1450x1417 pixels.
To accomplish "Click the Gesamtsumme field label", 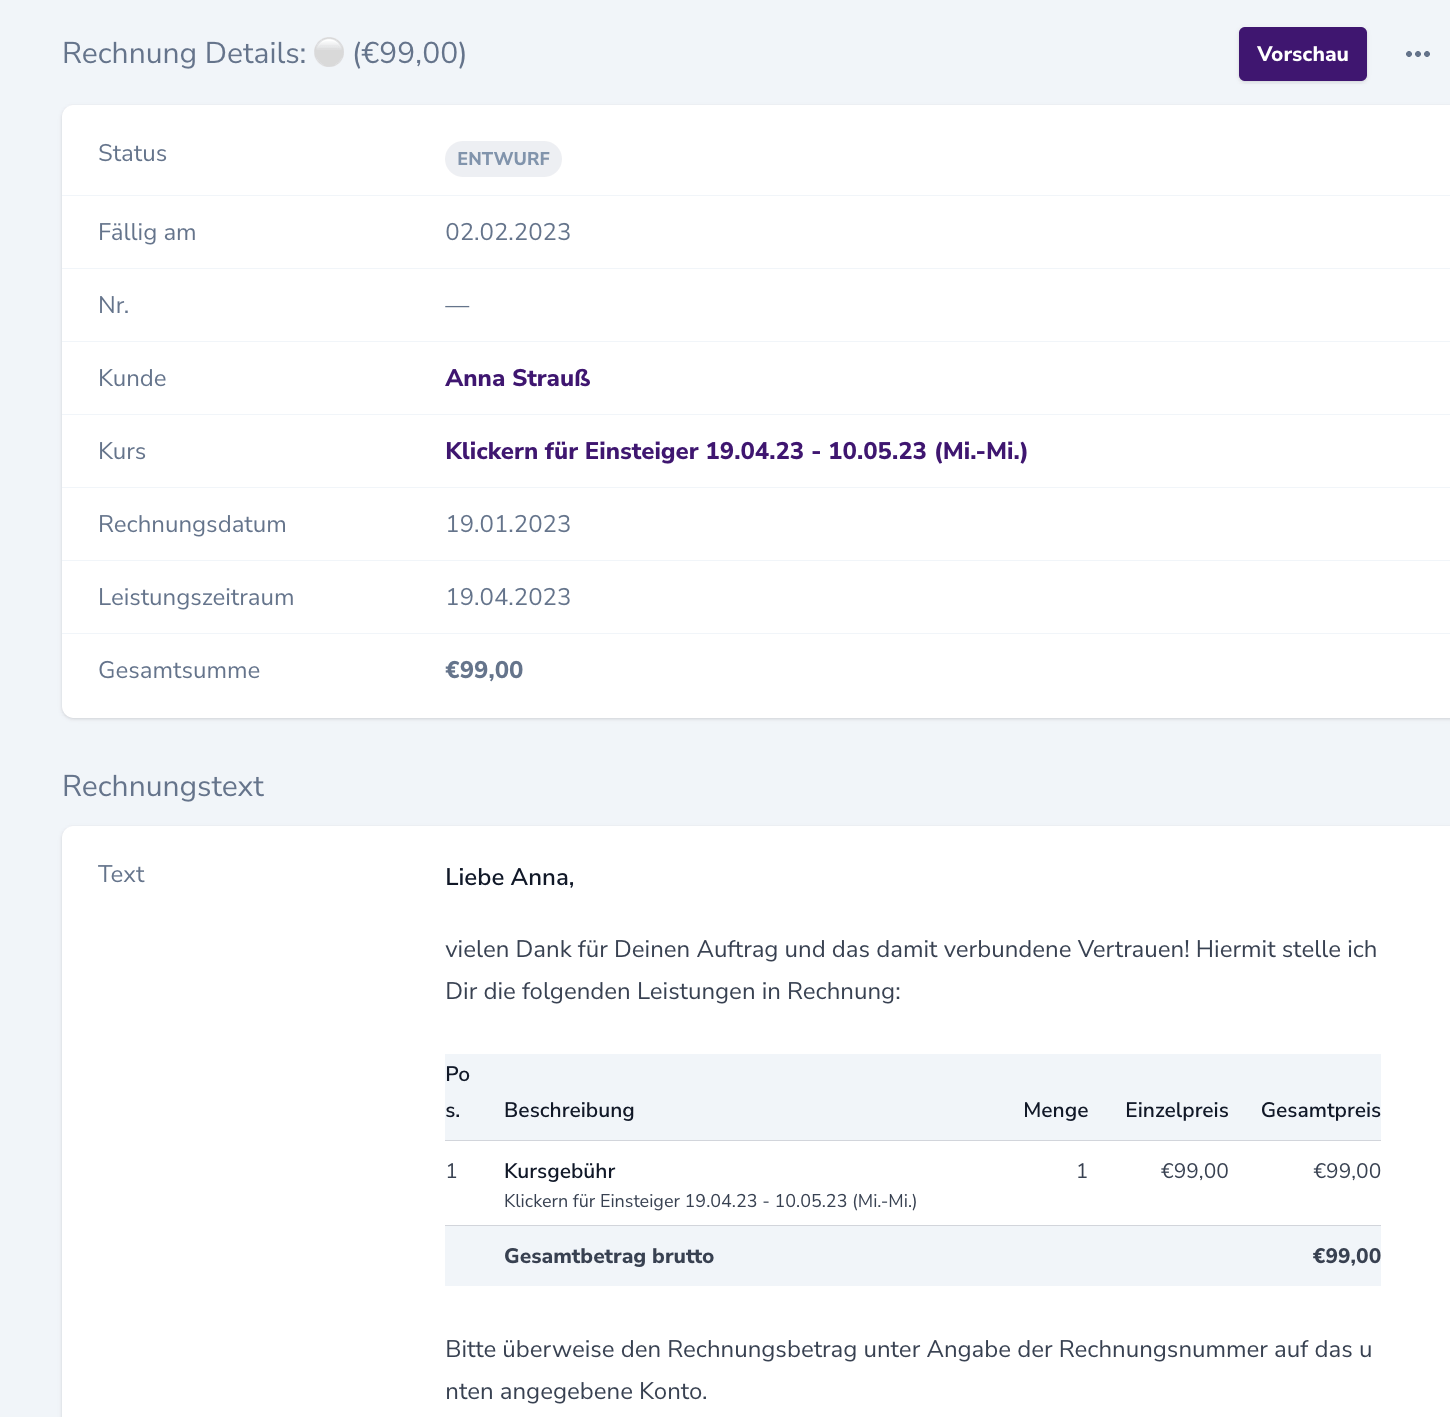I will coord(179,670).
